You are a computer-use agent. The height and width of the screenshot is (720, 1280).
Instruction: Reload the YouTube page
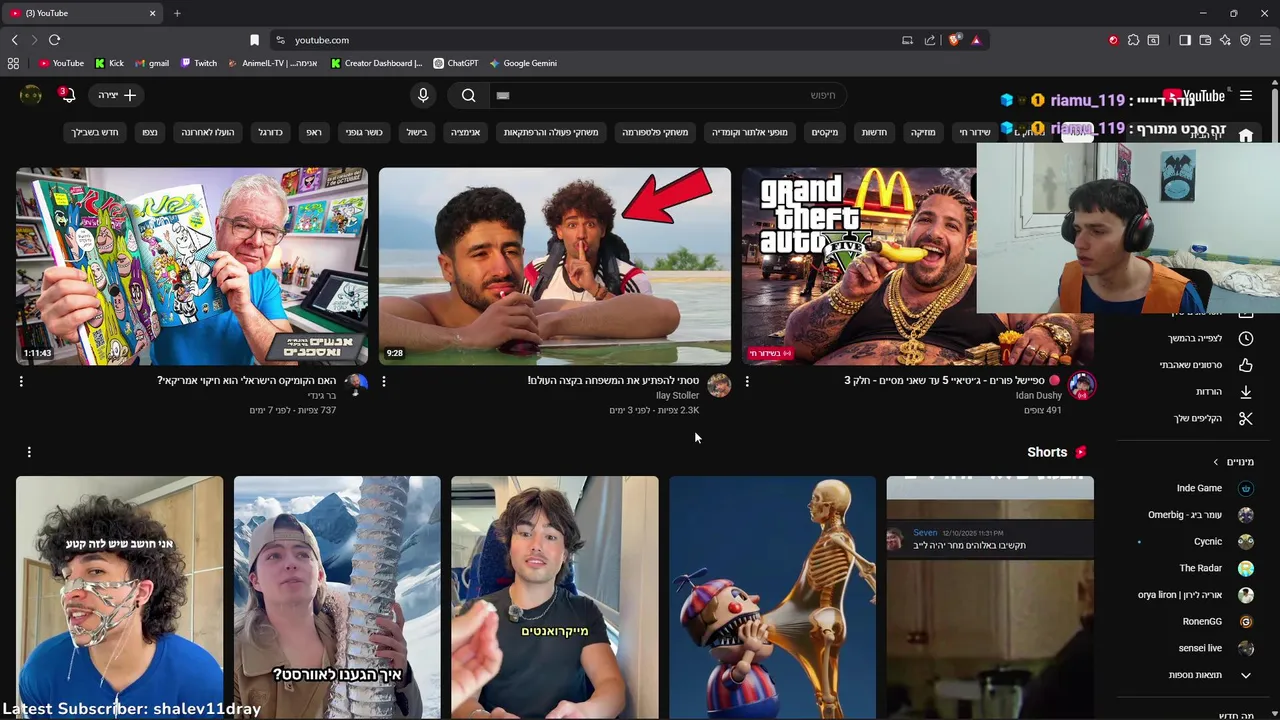tap(54, 40)
